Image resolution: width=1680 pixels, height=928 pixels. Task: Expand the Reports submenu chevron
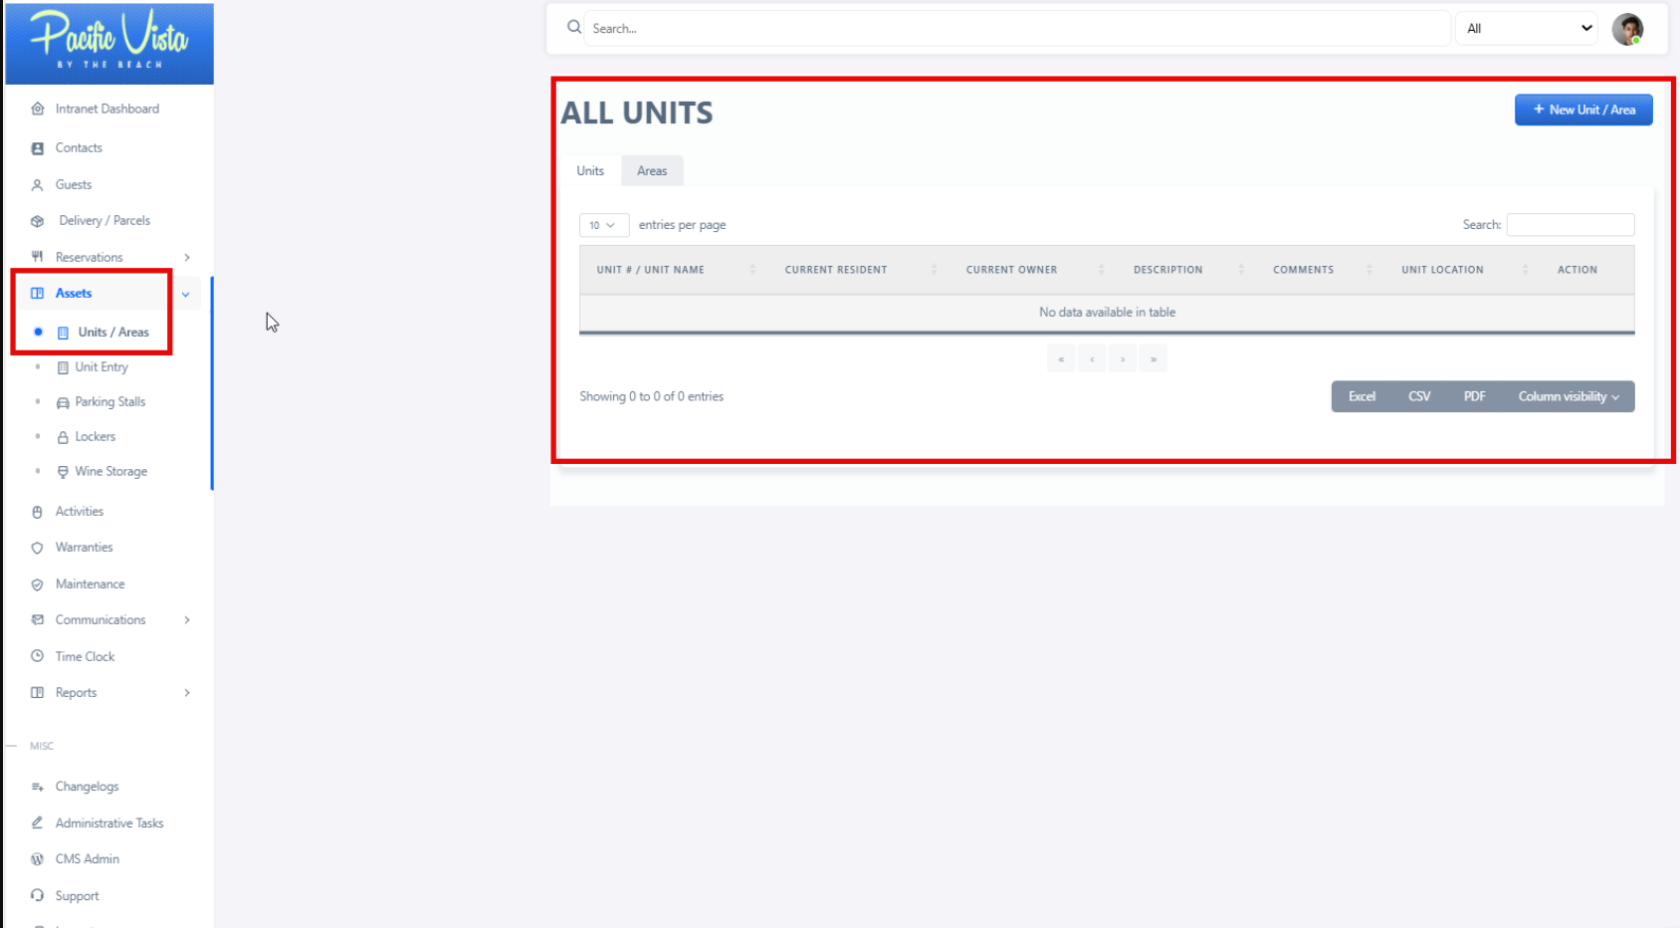pos(187,692)
